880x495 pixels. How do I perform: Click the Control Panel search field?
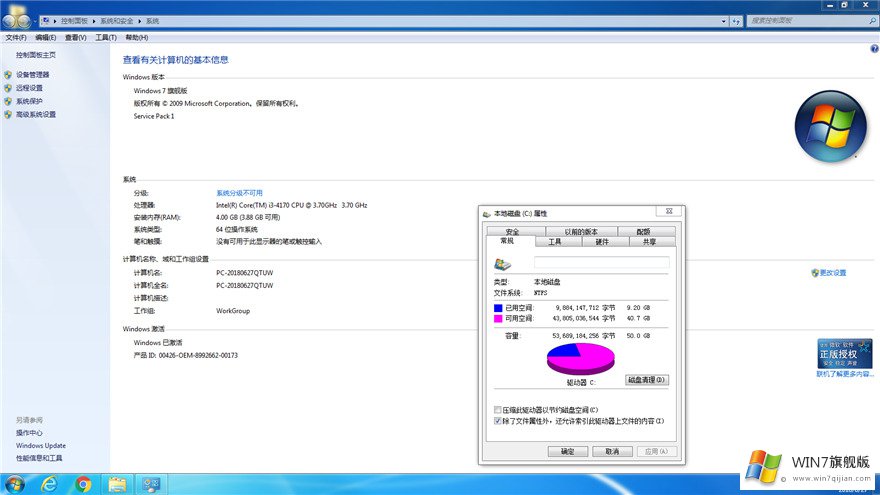click(x=807, y=21)
